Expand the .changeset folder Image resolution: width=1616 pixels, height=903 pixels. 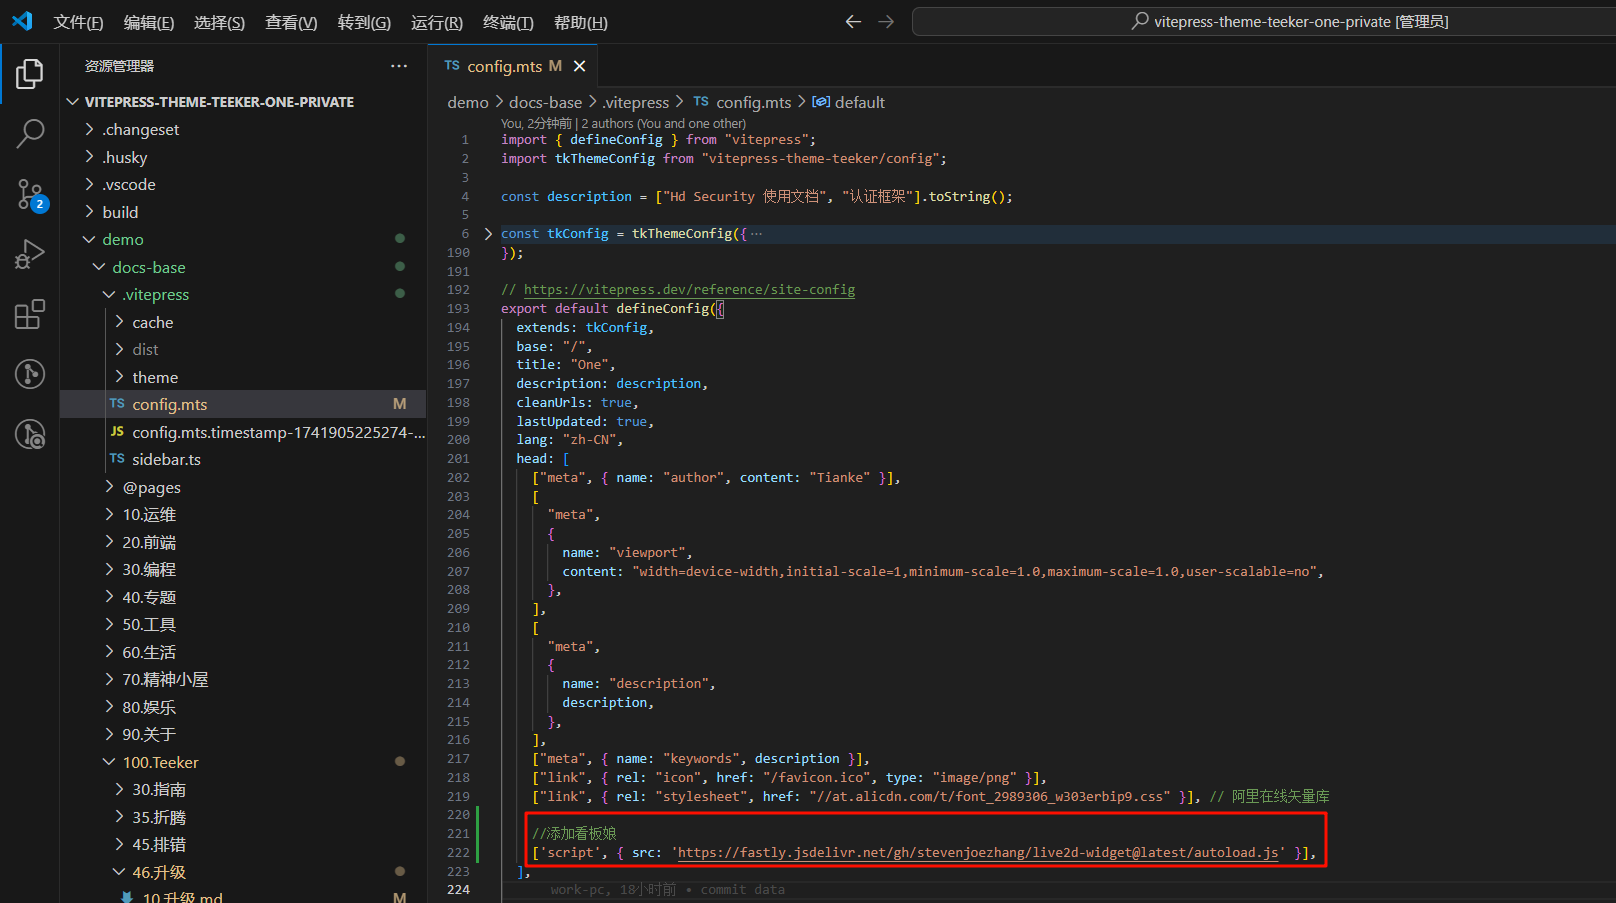(x=90, y=129)
